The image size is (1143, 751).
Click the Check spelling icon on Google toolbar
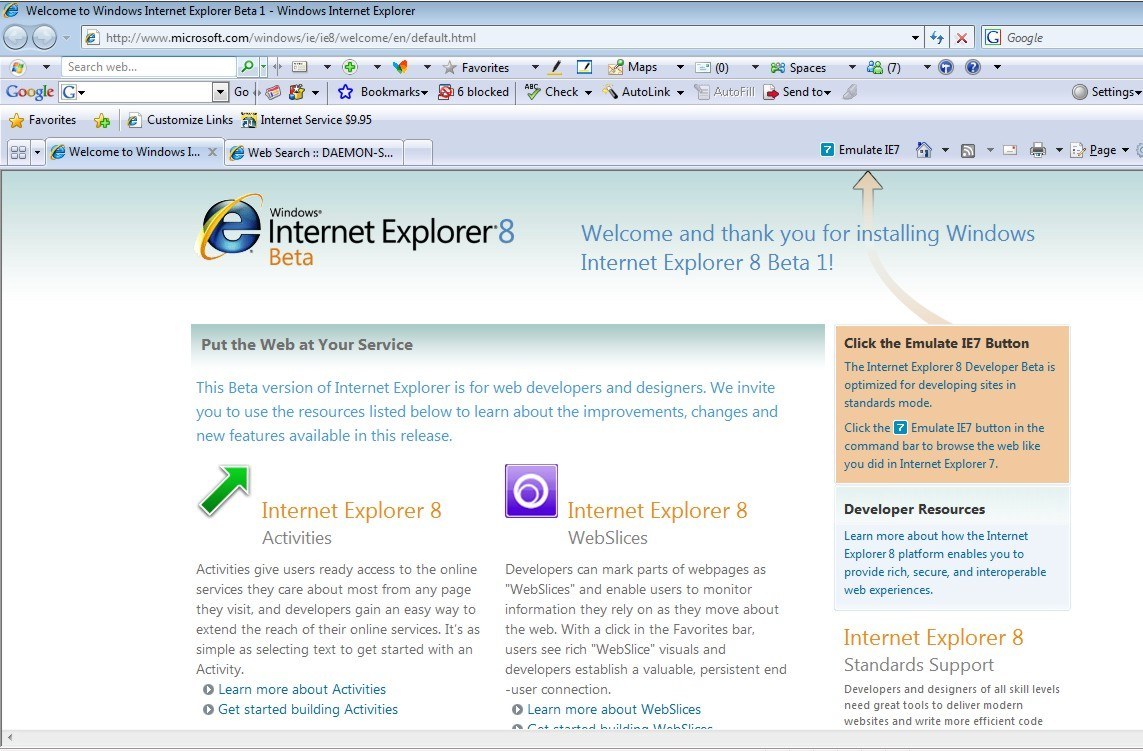coord(533,91)
